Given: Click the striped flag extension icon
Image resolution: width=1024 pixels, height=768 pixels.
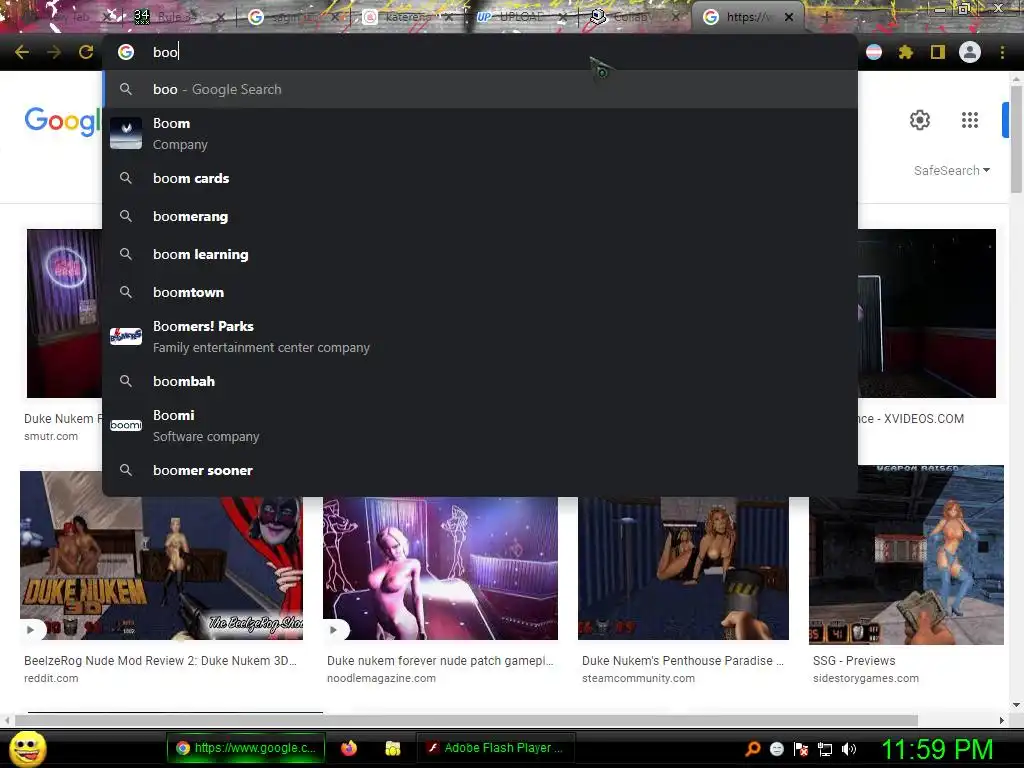Looking at the screenshot, I should 874,52.
